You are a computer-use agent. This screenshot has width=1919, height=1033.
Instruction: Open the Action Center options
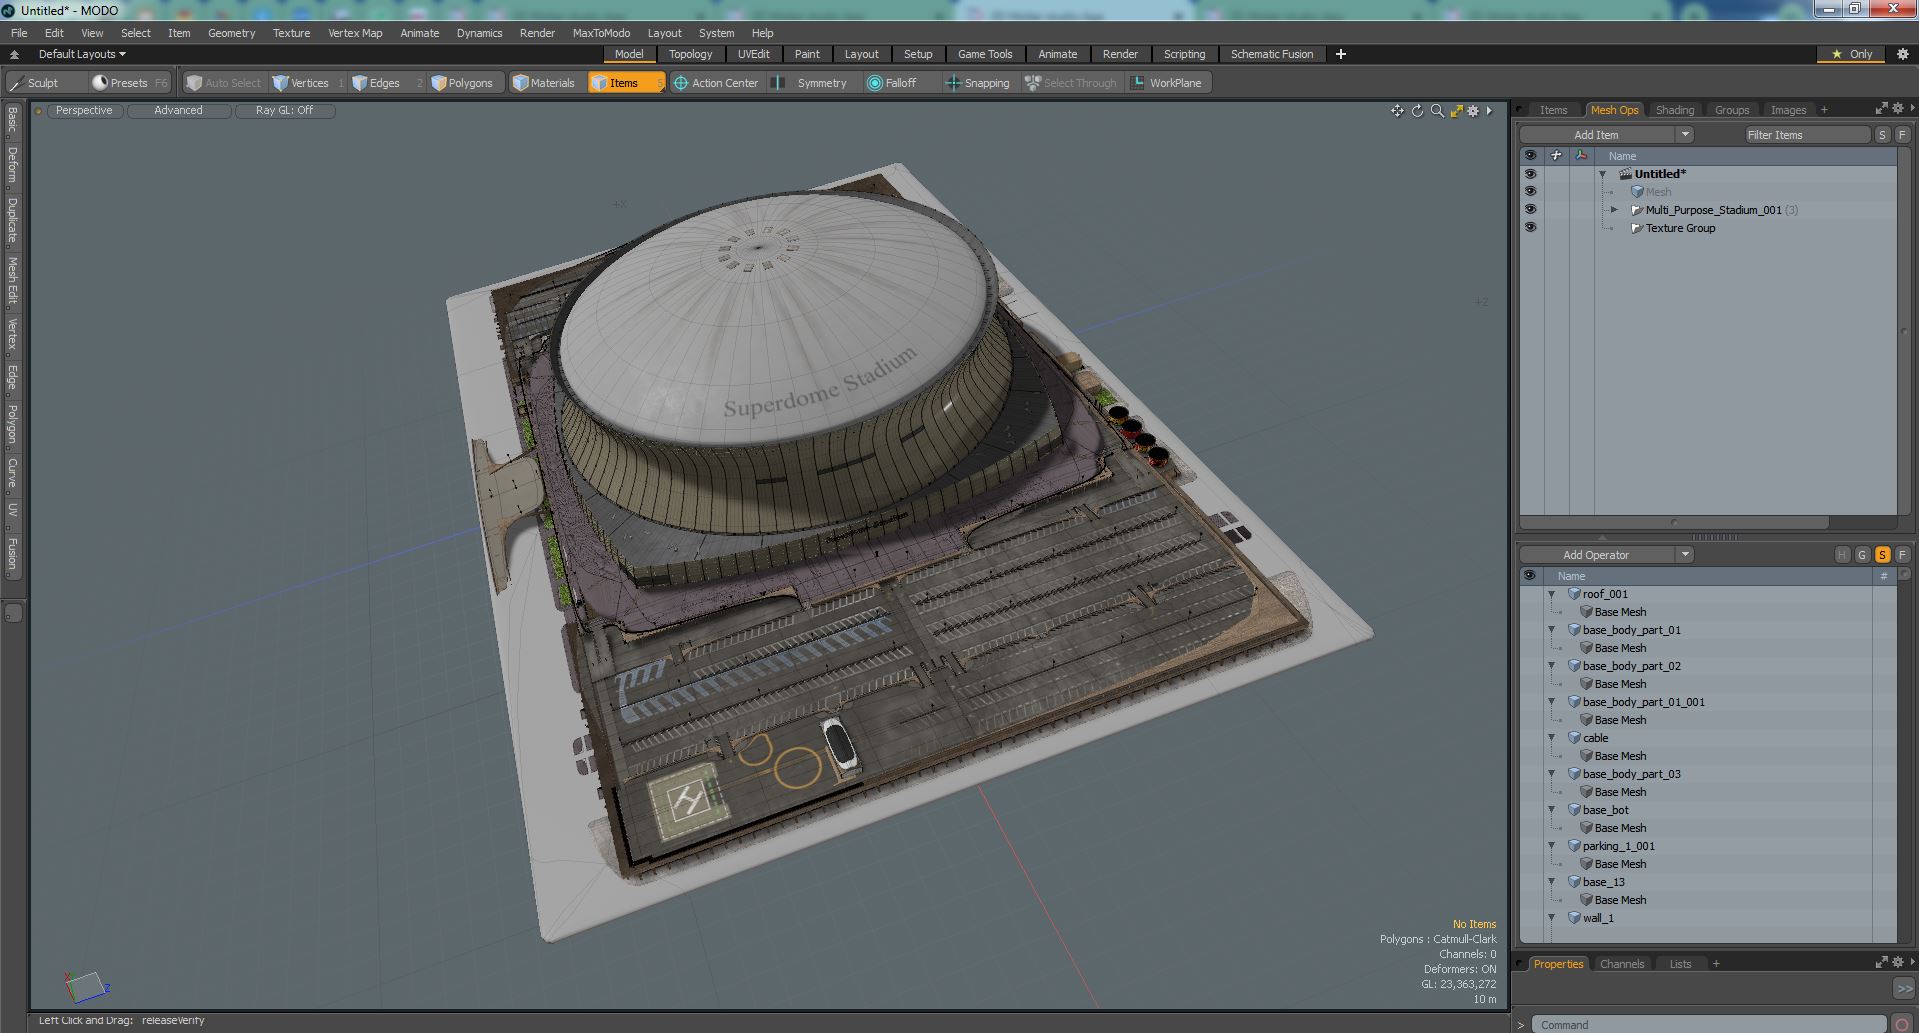point(716,83)
